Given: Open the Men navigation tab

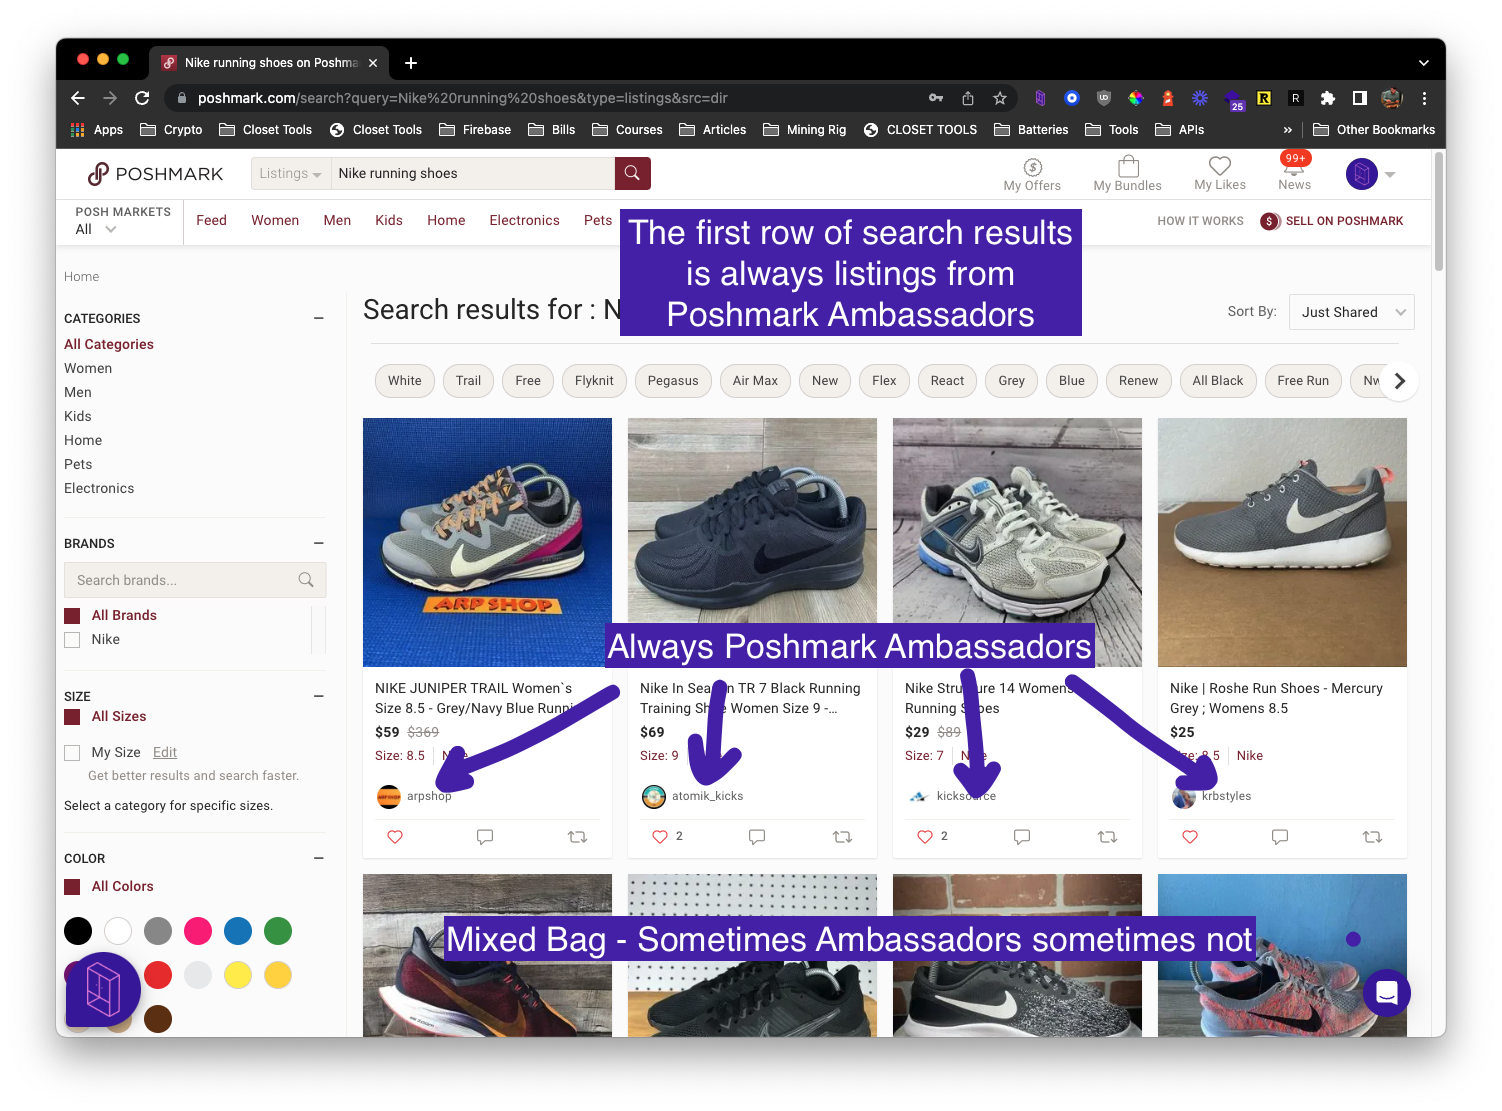Looking at the screenshot, I should pos(337,221).
